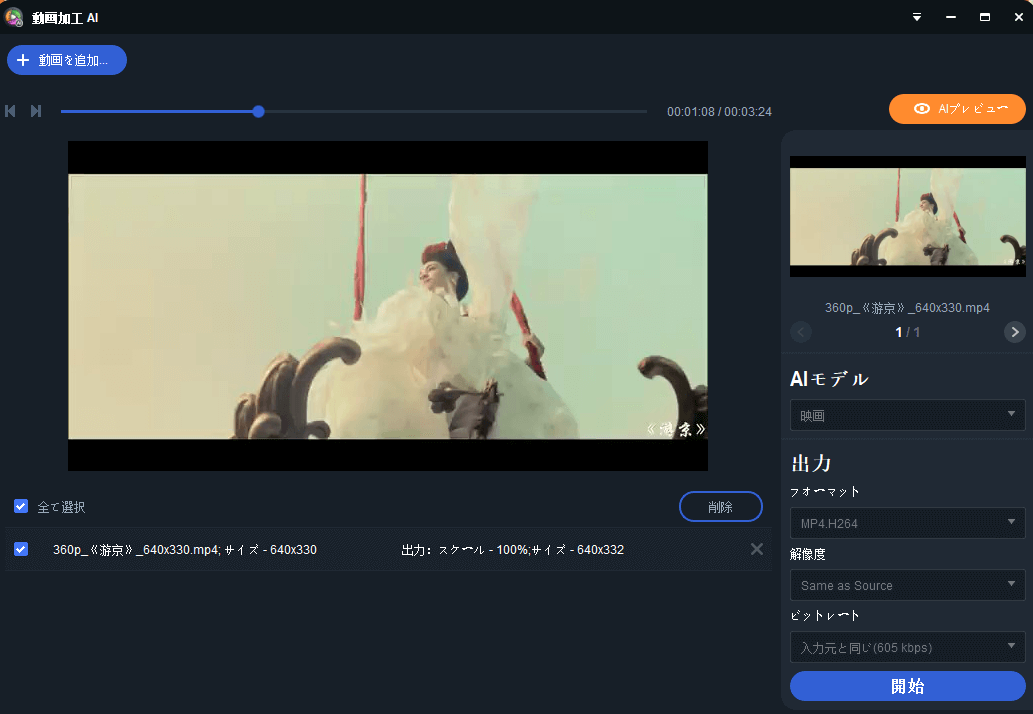Click the video seek slider handle
Screen dimensions: 1033x714
pos(258,111)
